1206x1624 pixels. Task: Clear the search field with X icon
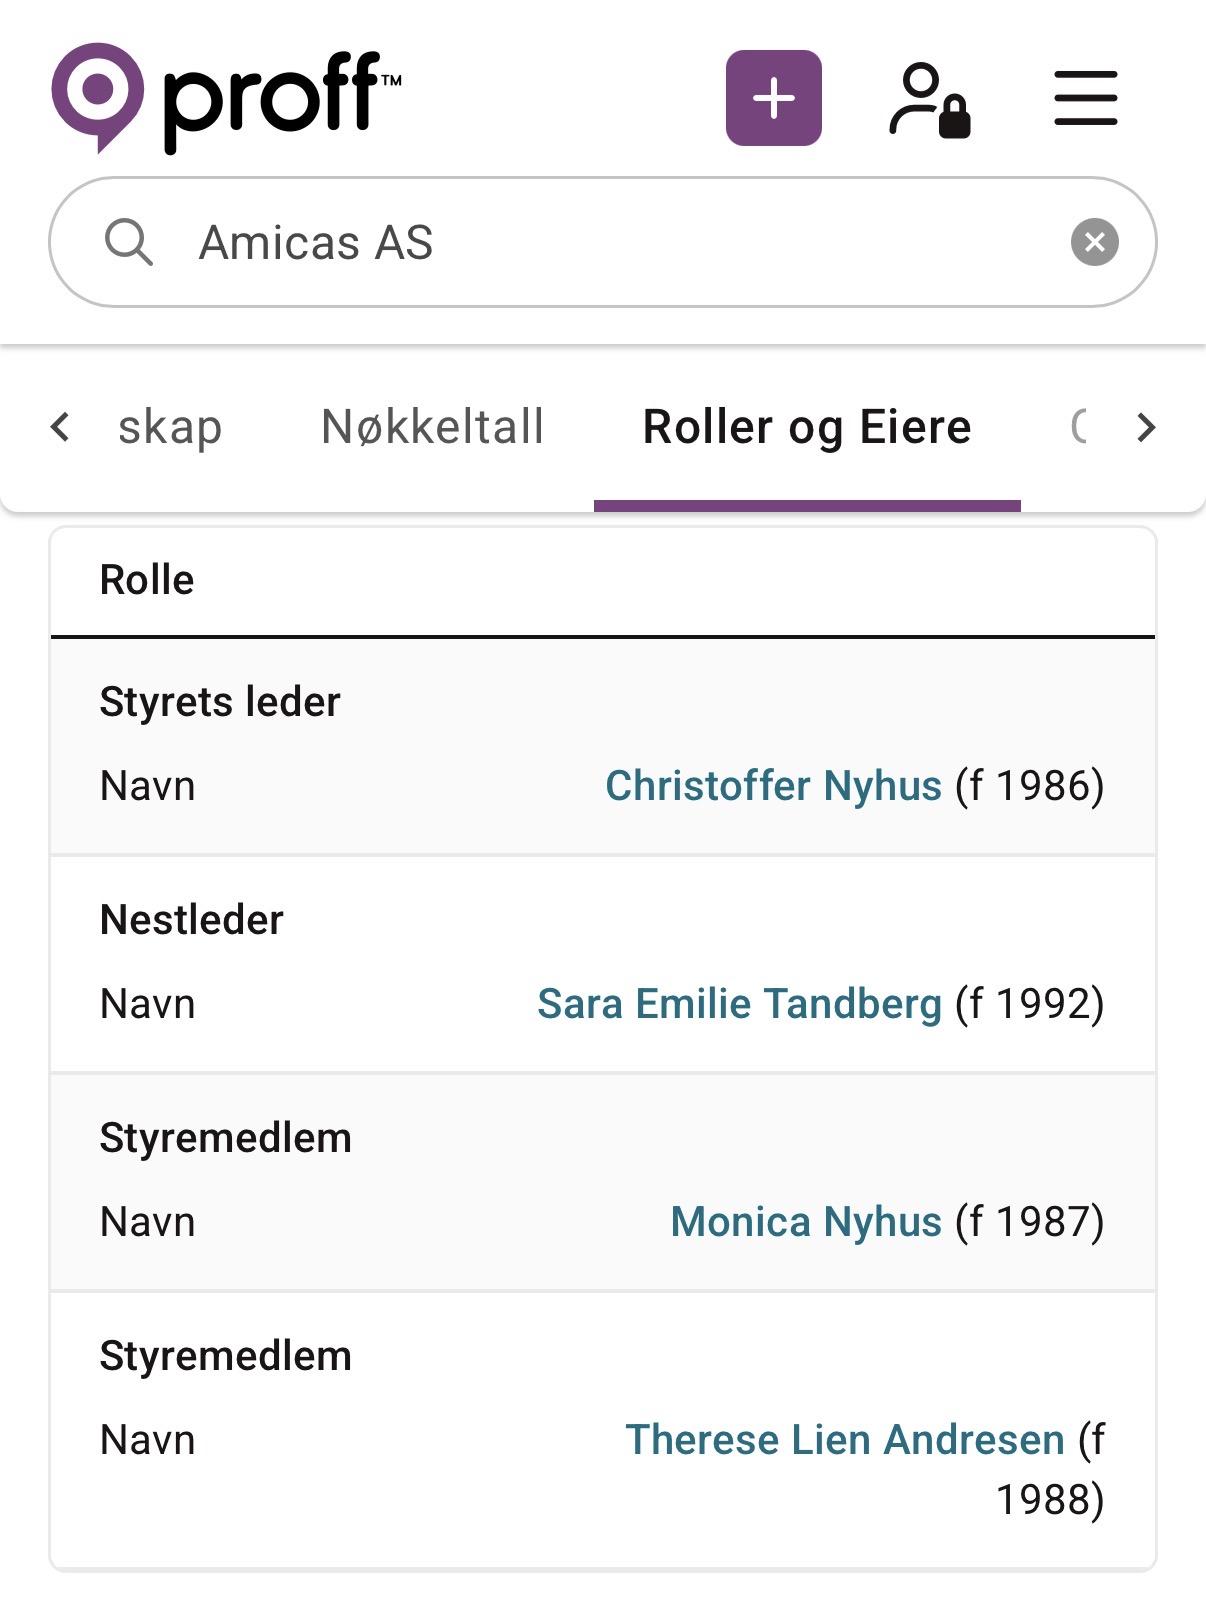click(x=1094, y=242)
